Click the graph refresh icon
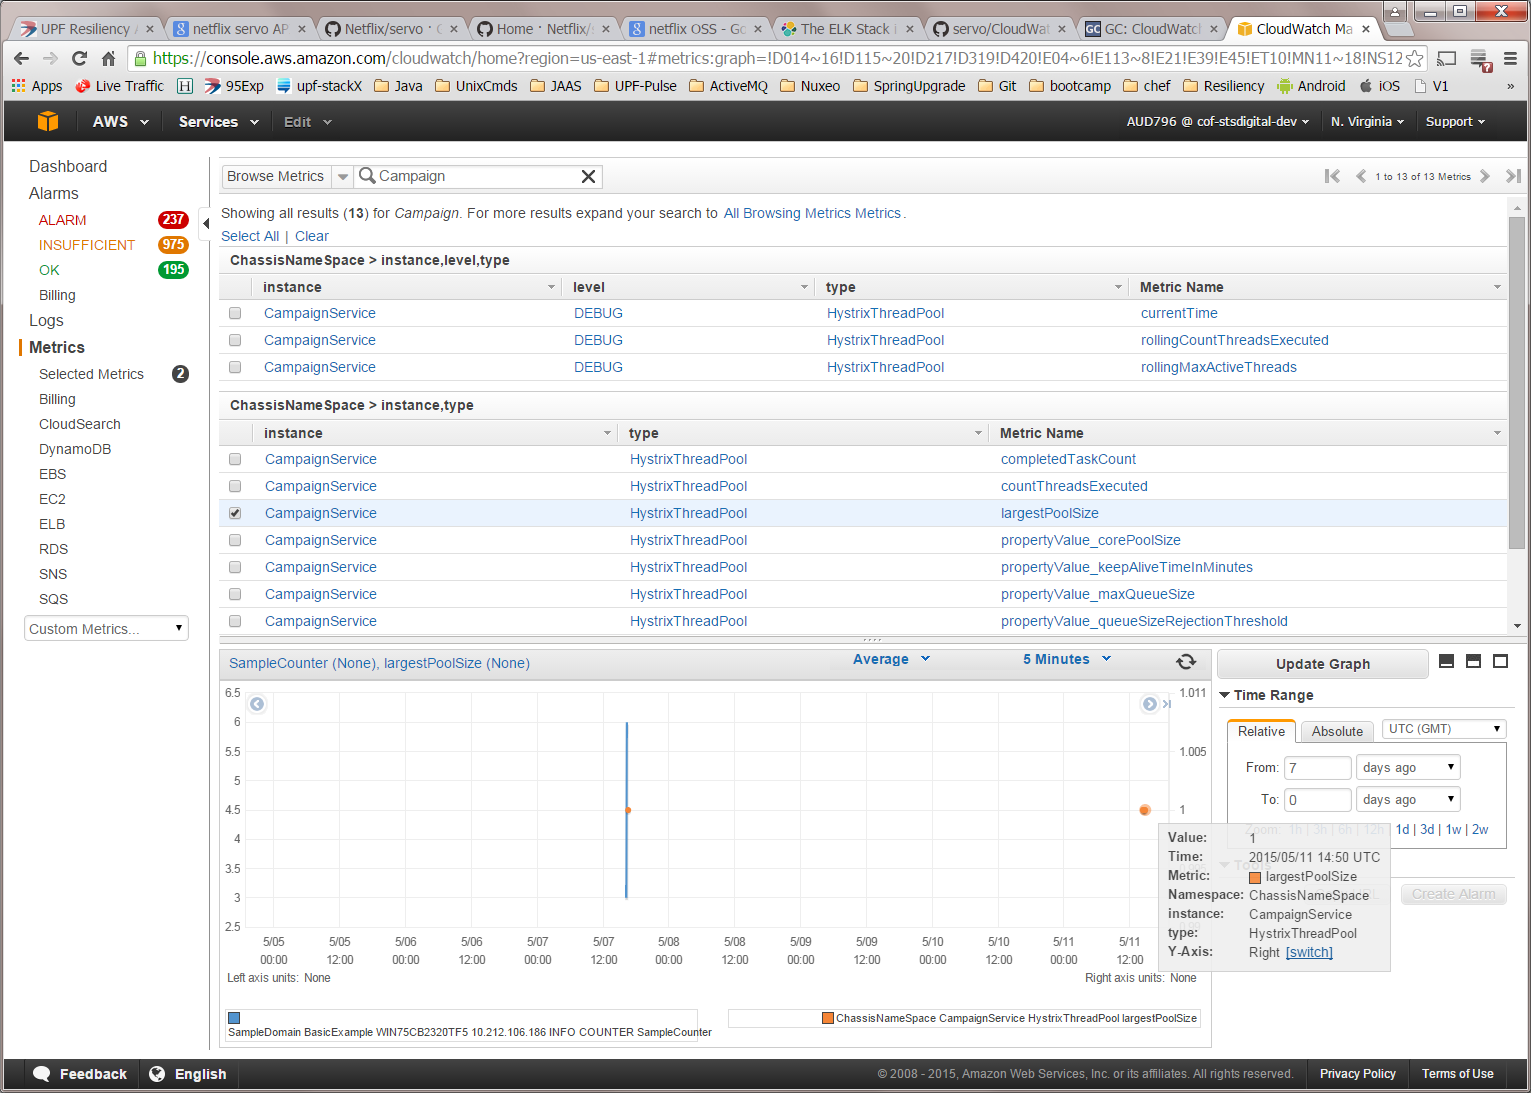Image resolution: width=1531 pixels, height=1093 pixels. tap(1186, 662)
